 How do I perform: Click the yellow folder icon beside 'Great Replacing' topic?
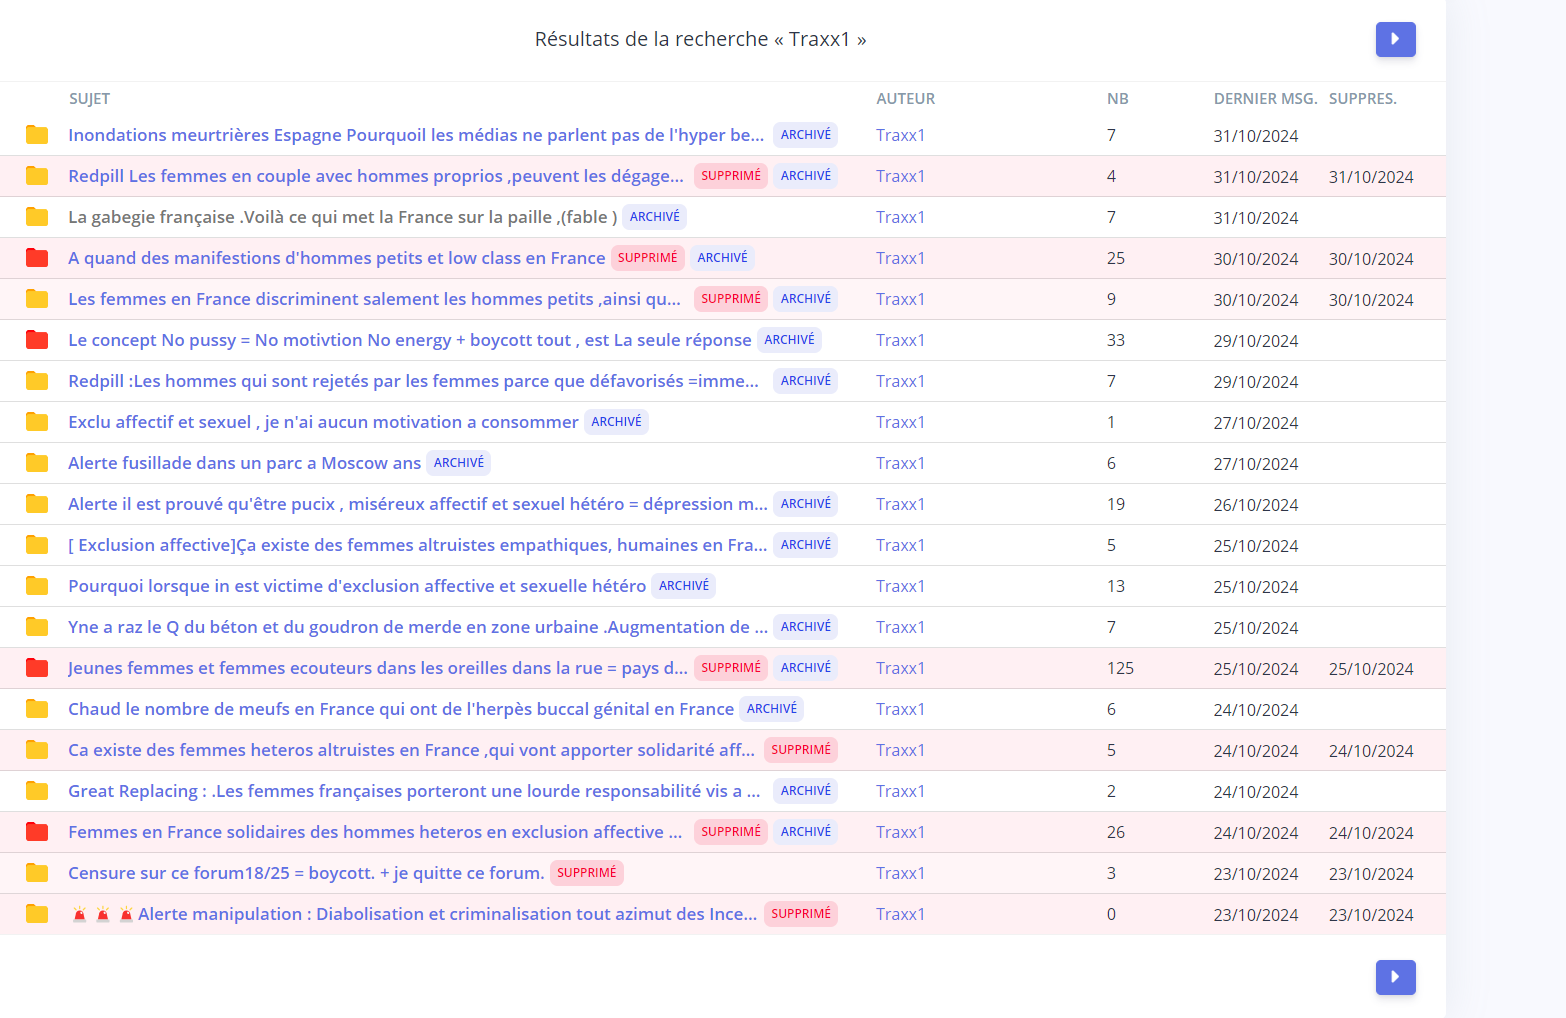click(x=37, y=791)
